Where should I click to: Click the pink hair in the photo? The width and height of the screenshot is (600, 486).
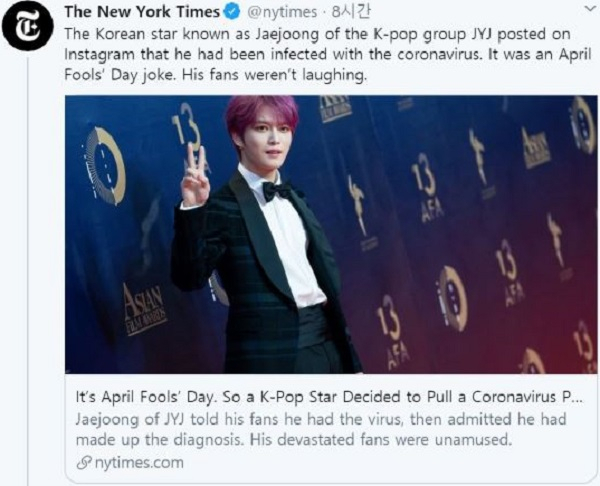click(x=261, y=111)
